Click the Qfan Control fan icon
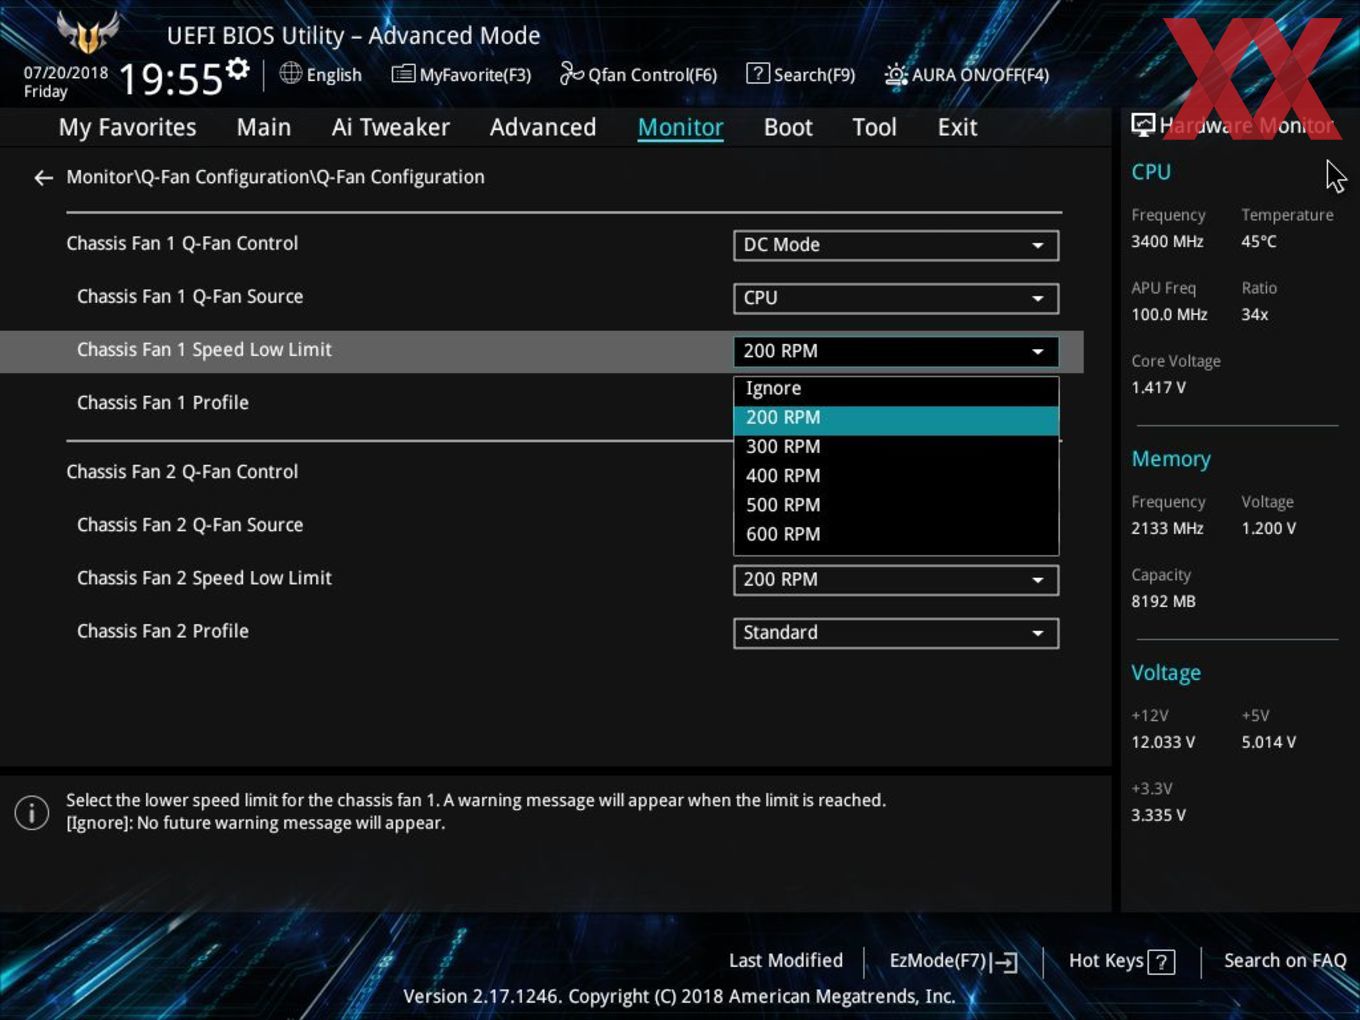 571,73
